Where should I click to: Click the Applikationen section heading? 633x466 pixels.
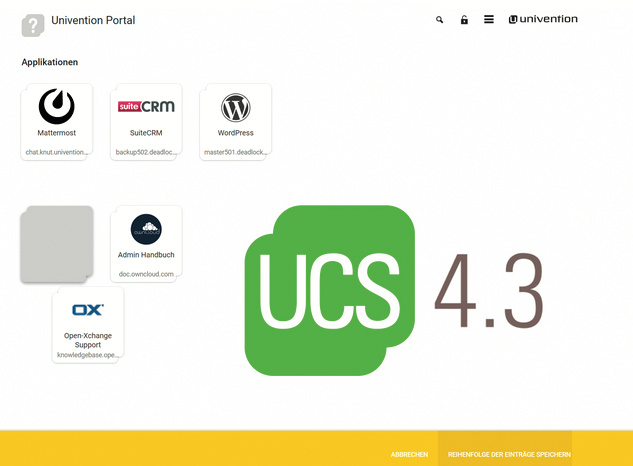click(x=50, y=62)
